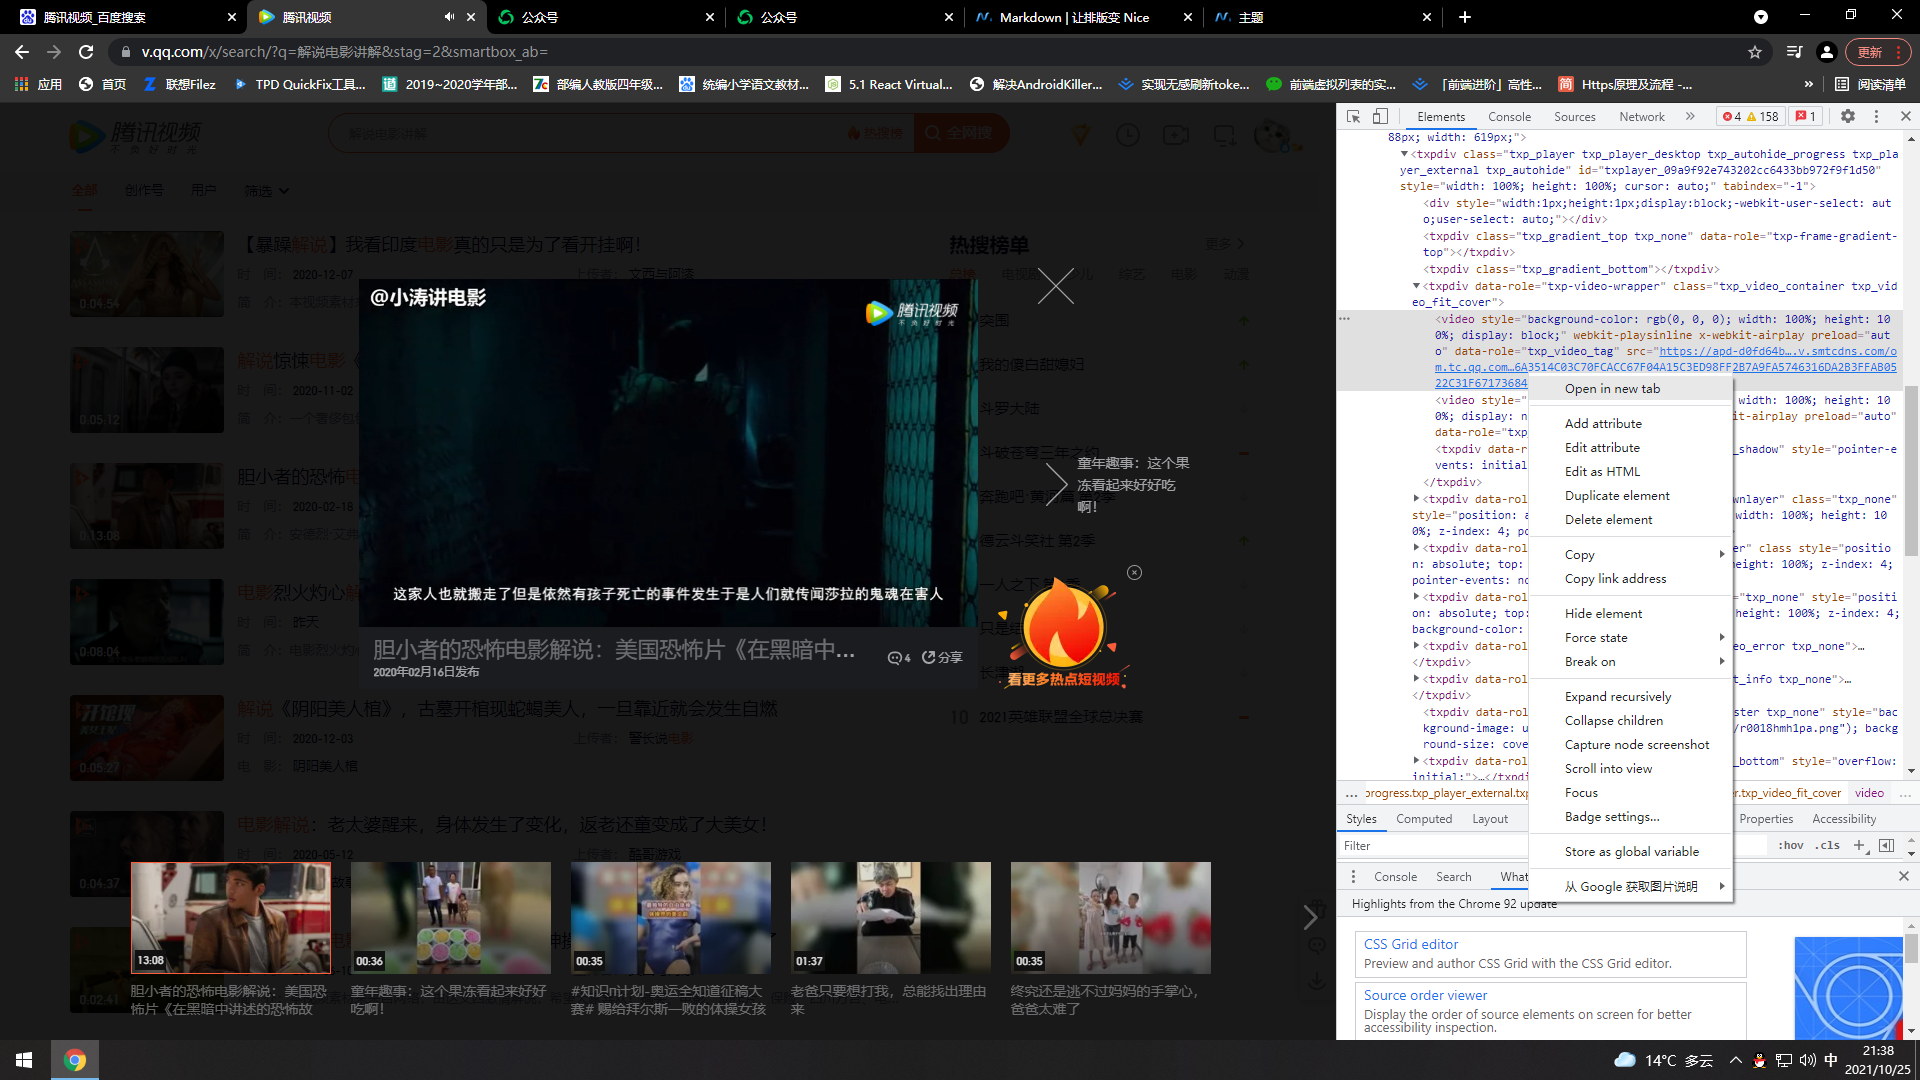Close the hot videos flame promo
This screenshot has width=1920, height=1080.
(x=1134, y=573)
